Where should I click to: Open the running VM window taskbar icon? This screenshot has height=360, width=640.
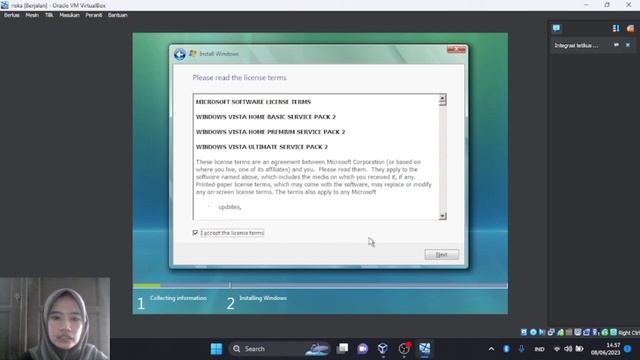point(424,349)
